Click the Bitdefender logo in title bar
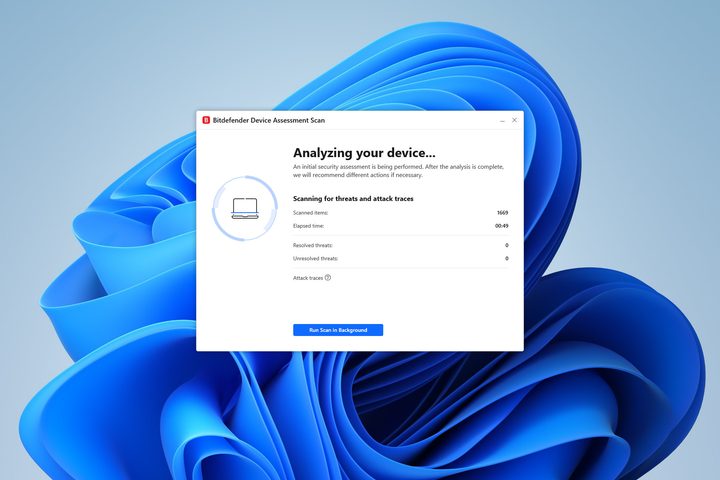The width and height of the screenshot is (720, 480). tap(206, 120)
